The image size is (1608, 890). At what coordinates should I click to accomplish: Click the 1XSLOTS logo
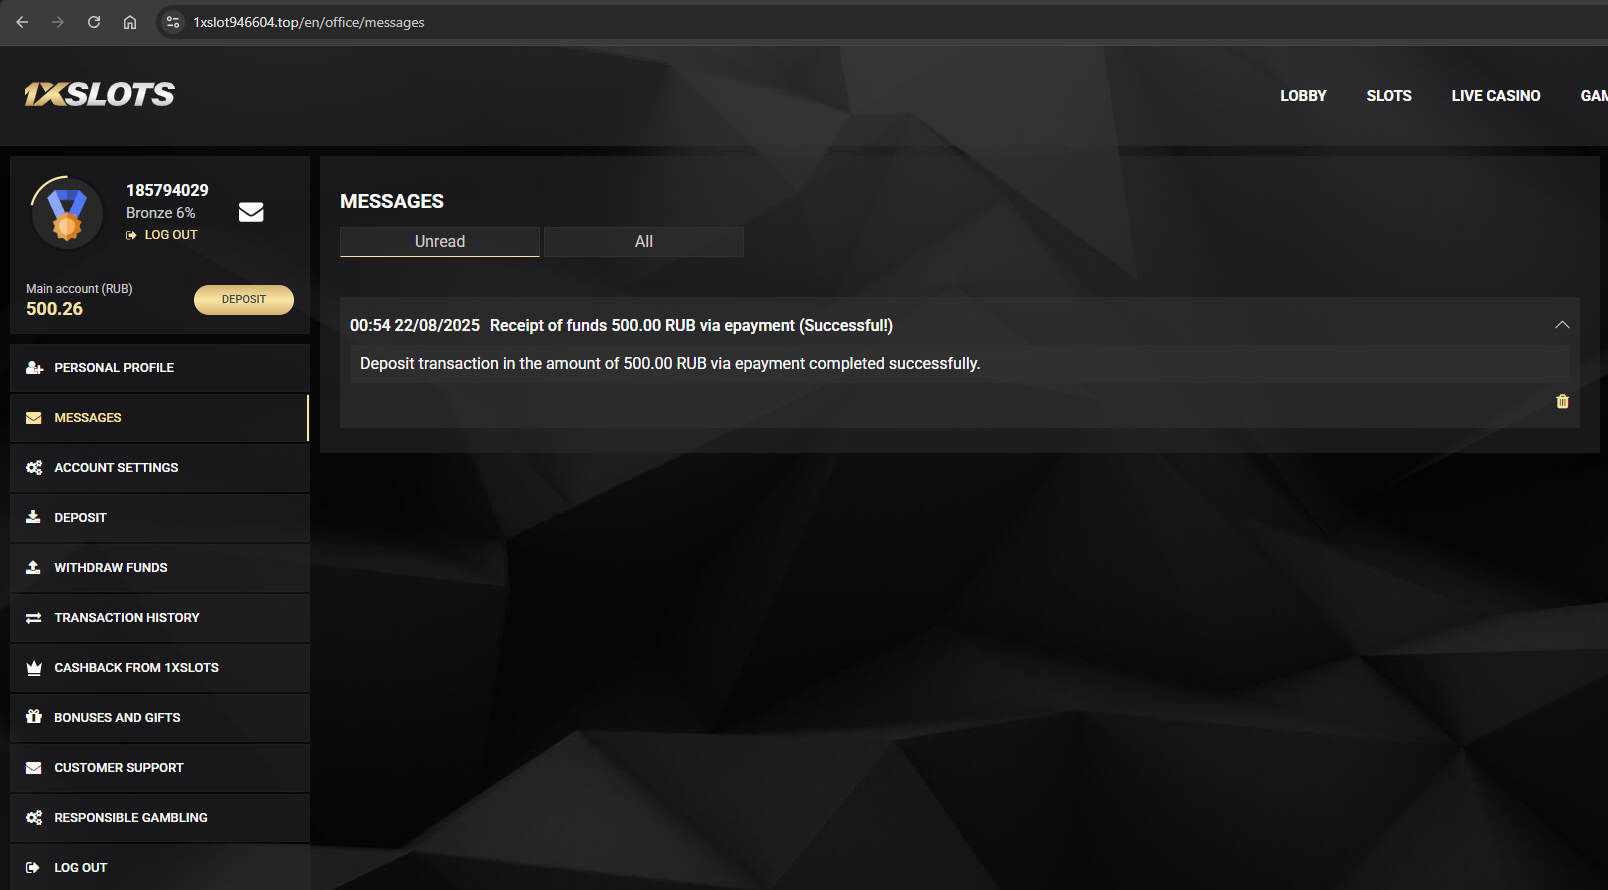click(x=100, y=94)
